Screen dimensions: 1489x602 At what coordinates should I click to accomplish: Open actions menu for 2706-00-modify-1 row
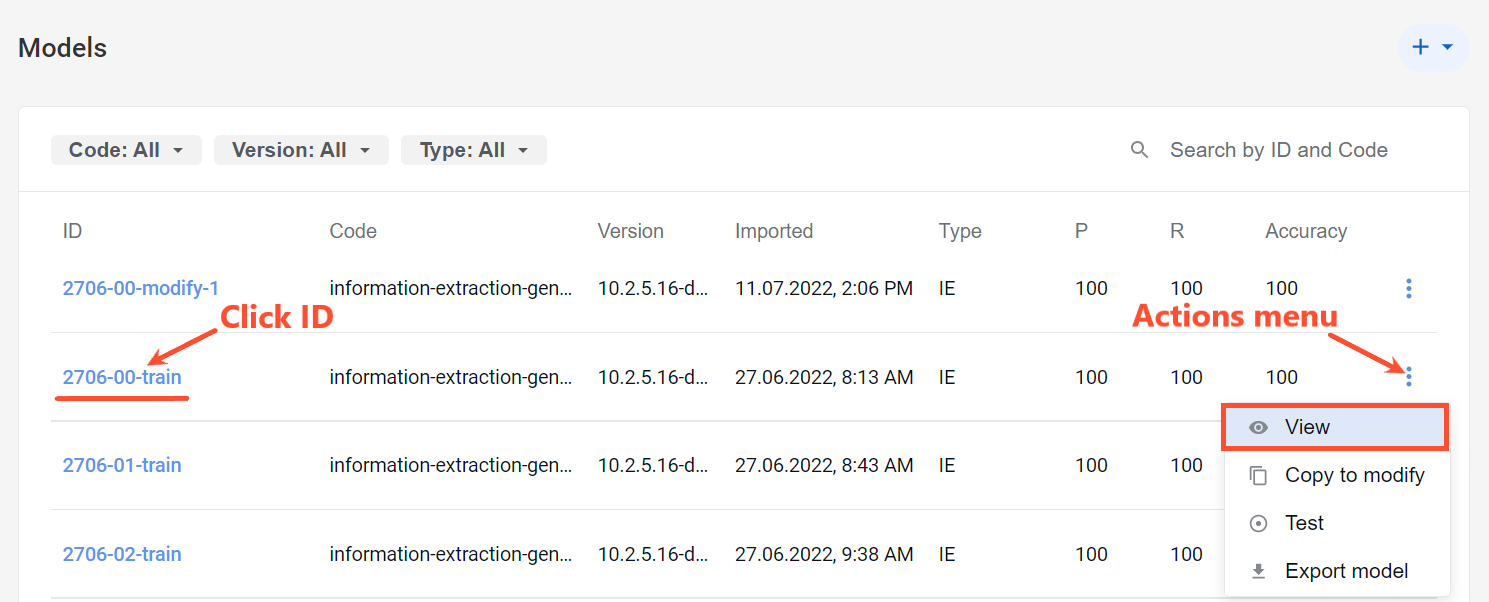[1408, 289]
